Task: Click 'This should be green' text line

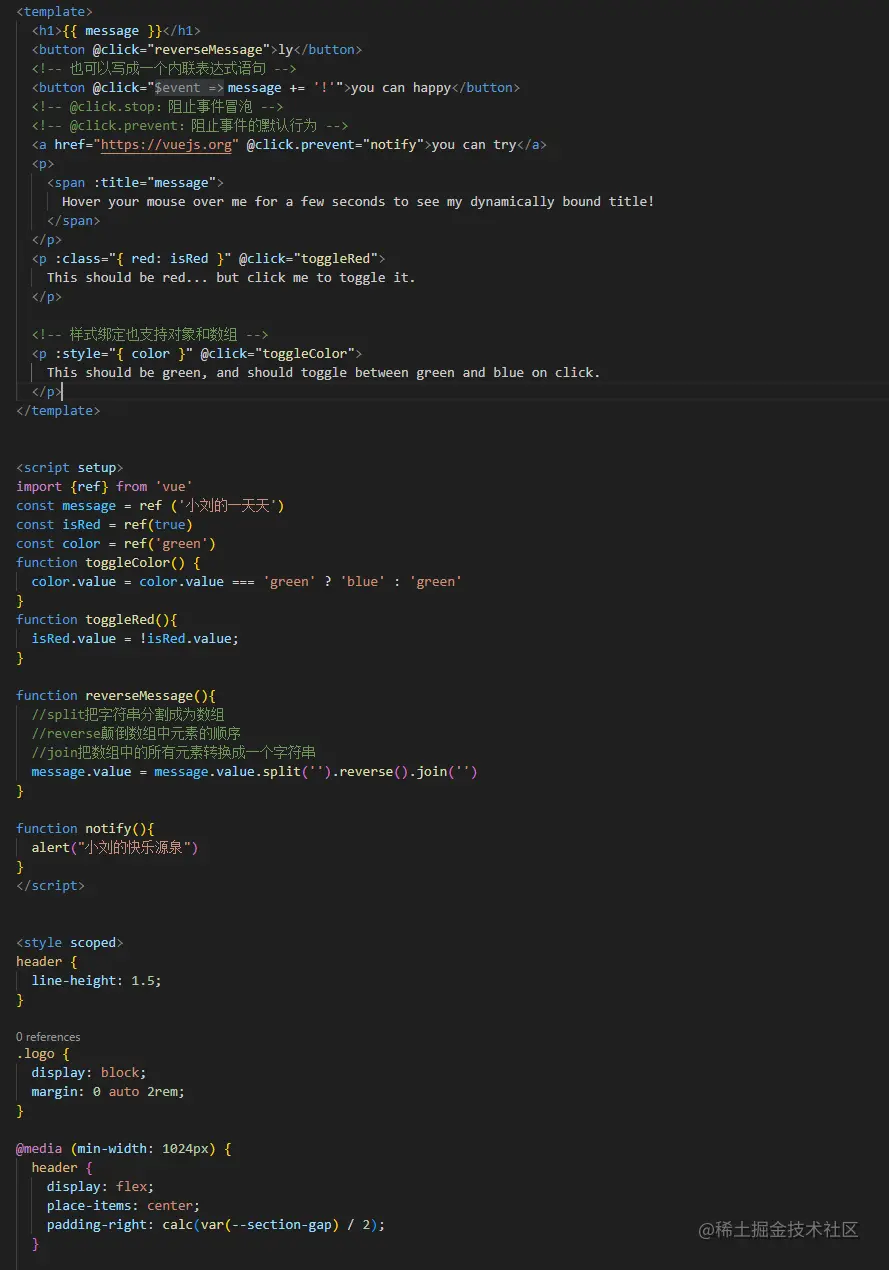Action: (324, 372)
